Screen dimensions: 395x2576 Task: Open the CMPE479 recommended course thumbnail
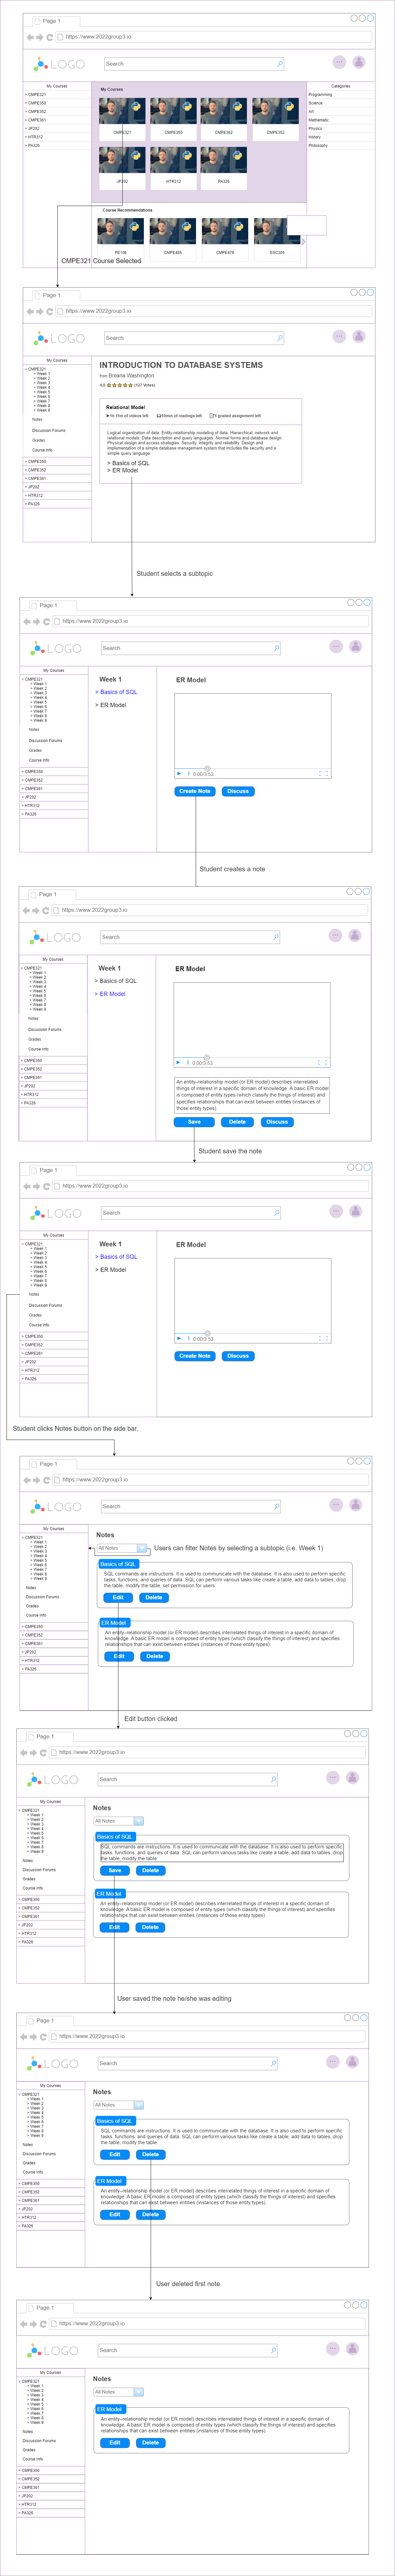click(x=225, y=231)
